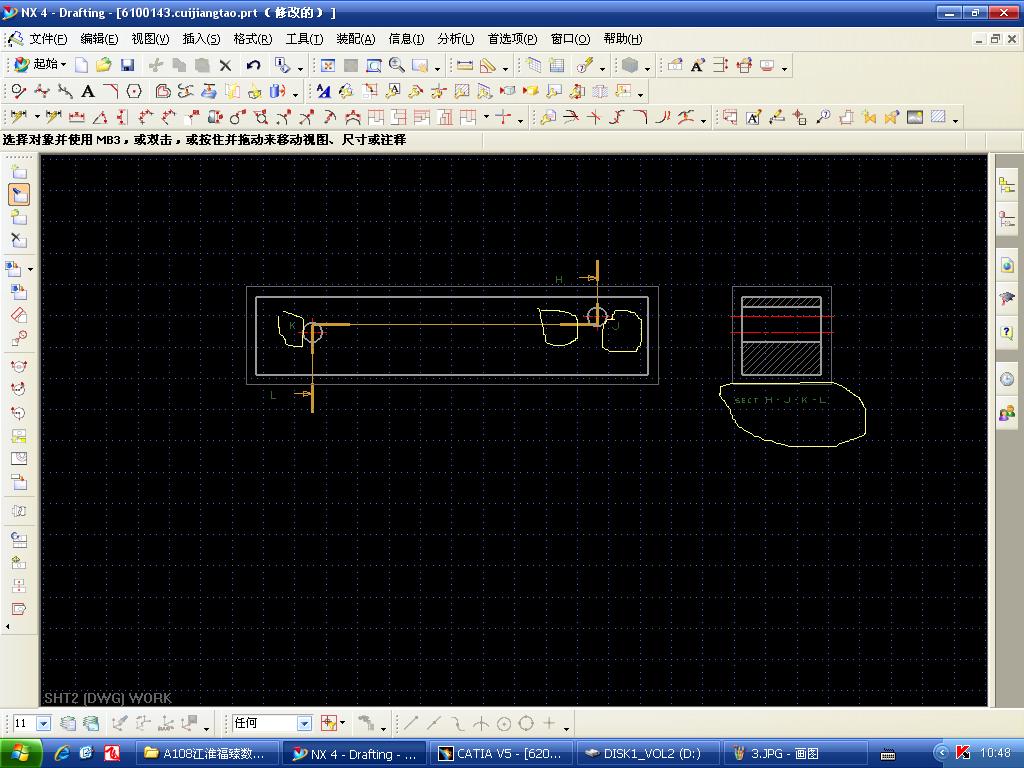
Task: Select the horizontal dimension icon
Action: [77, 118]
